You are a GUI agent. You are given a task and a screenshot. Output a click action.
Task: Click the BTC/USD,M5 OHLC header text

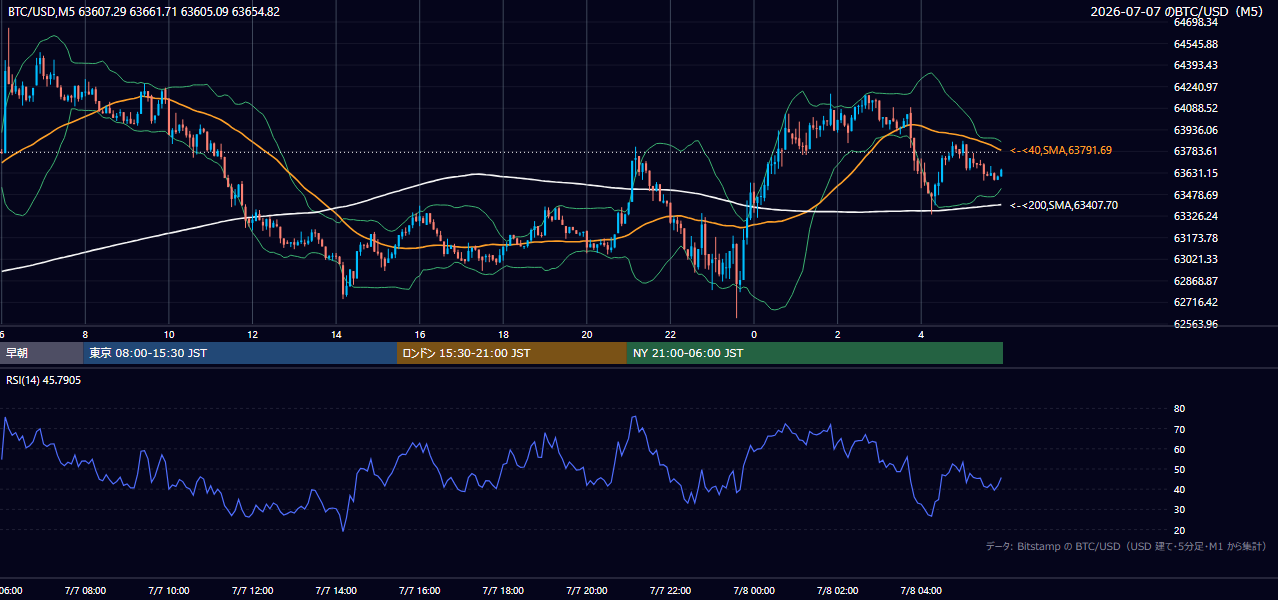(x=144, y=12)
